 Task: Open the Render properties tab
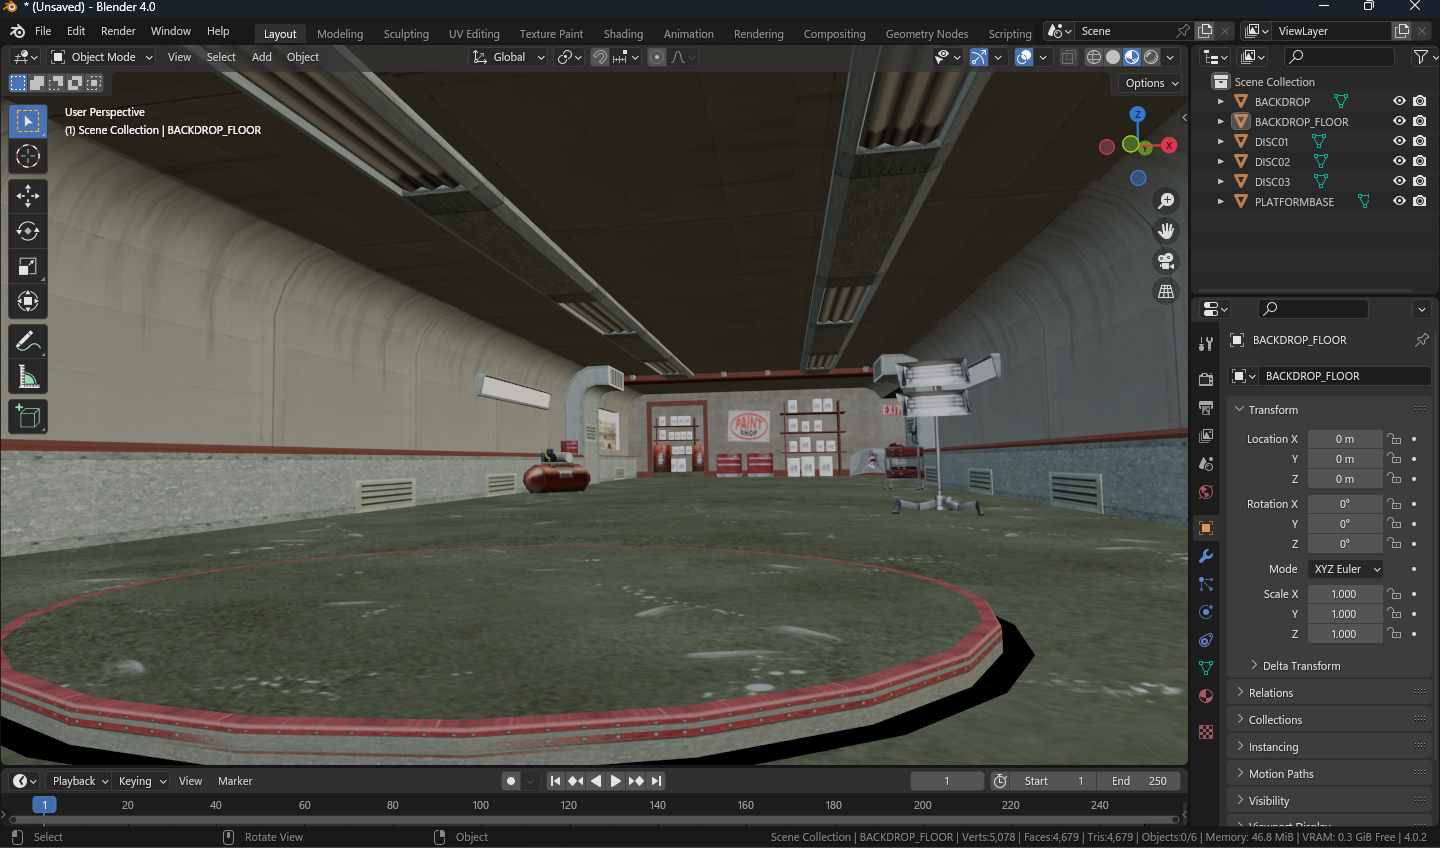tap(1206, 379)
